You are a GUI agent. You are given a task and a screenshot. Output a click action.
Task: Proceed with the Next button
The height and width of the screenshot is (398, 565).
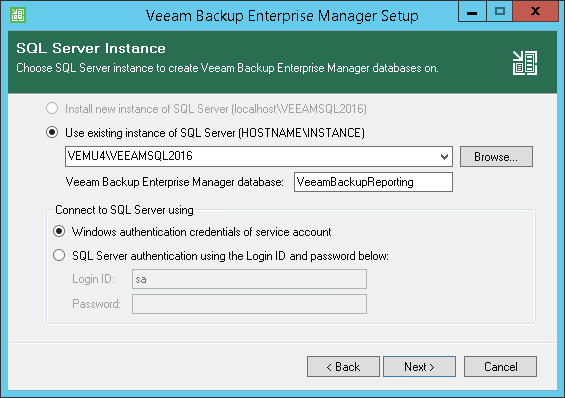pyautogui.click(x=419, y=367)
